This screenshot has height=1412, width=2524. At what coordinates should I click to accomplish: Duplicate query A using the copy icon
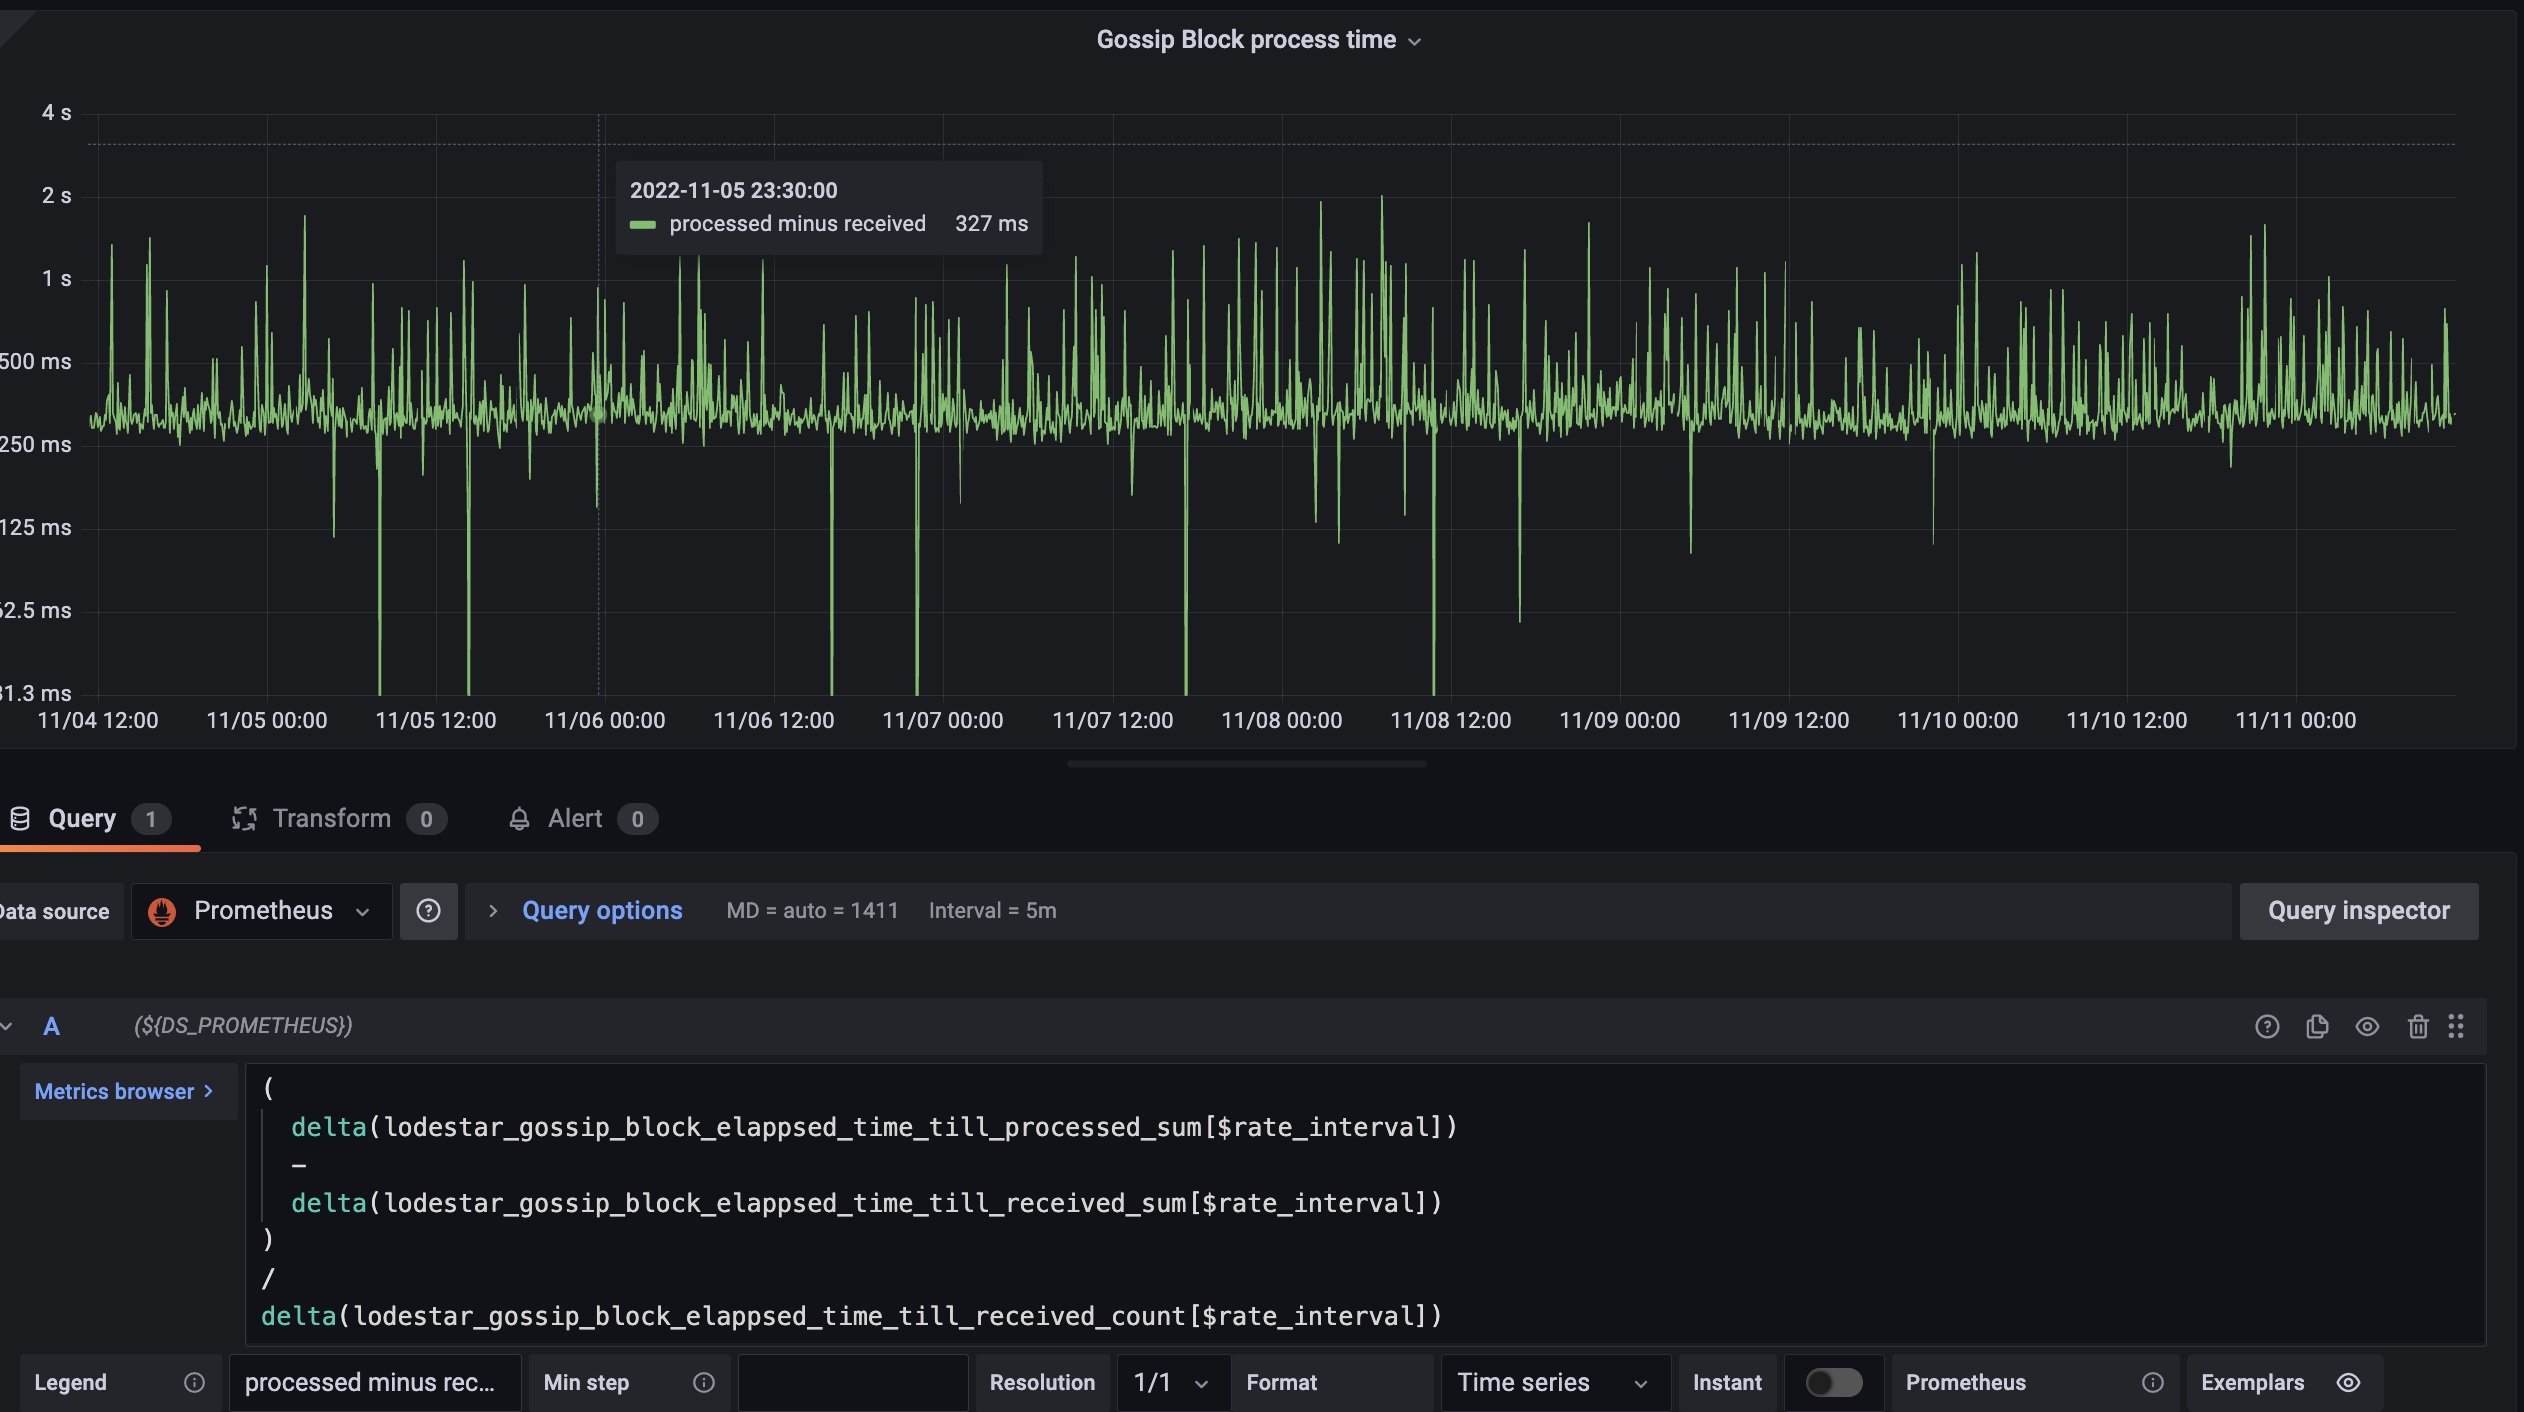(x=2317, y=1026)
